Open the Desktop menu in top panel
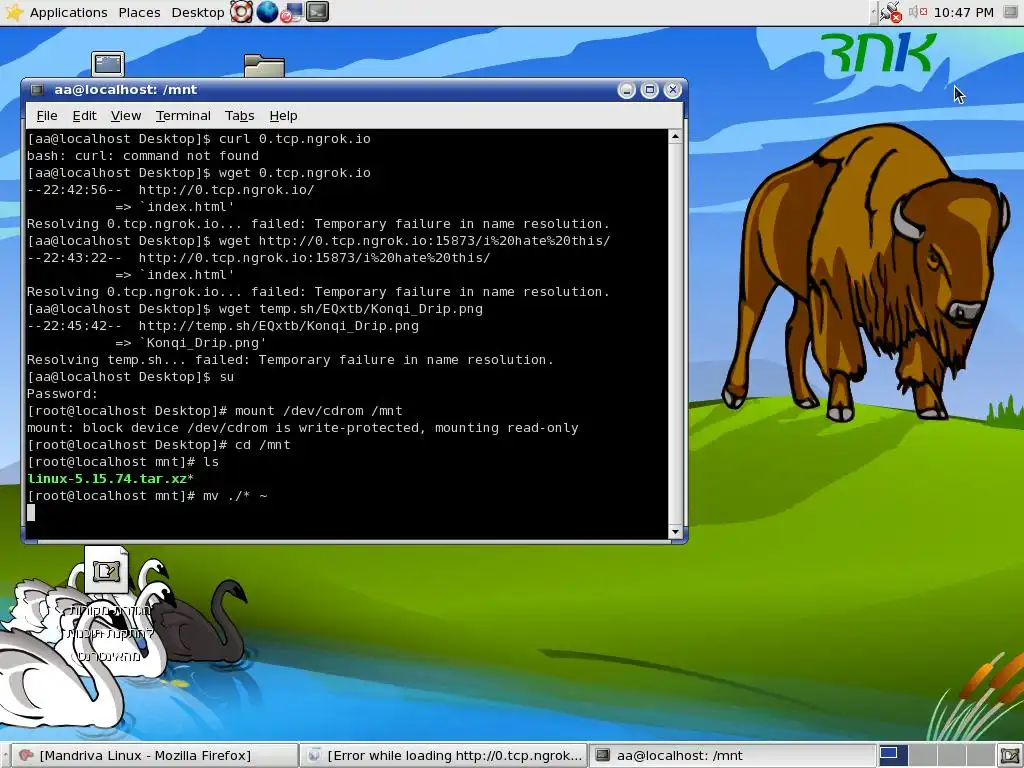Viewport: 1024px width, 768px height. tap(198, 12)
